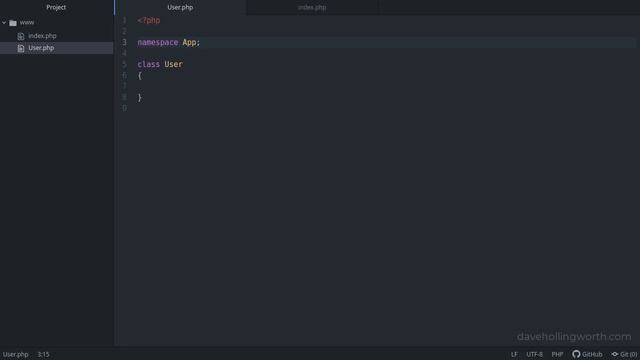Change the PHP grammar selector
Screen dimensions: 640x360
pyautogui.click(x=558, y=354)
